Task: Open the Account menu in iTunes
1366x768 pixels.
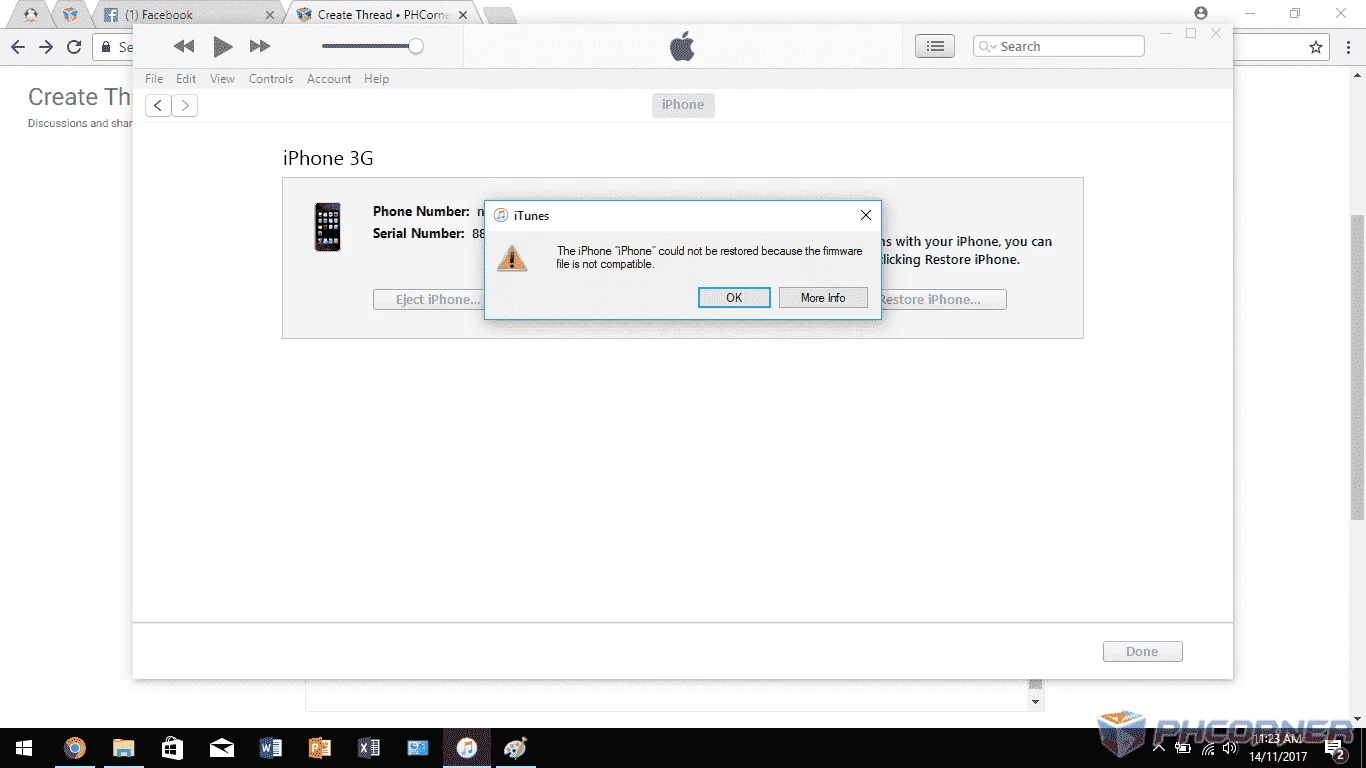Action: (329, 79)
